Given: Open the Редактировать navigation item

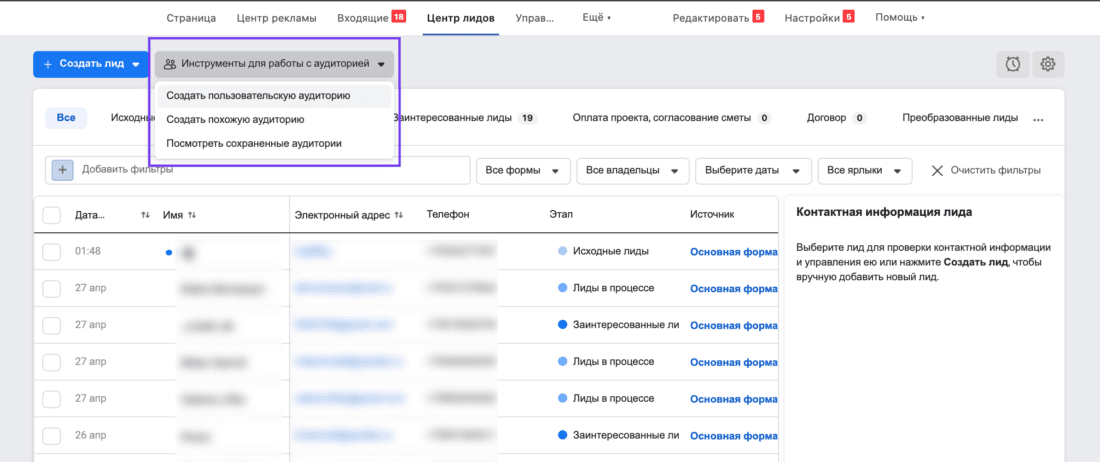Looking at the screenshot, I should click(718, 18).
